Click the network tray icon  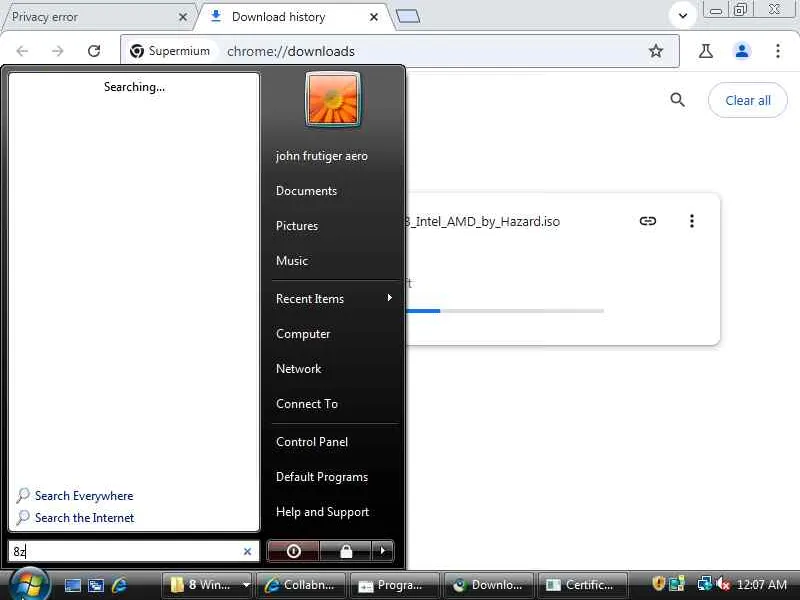point(705,584)
